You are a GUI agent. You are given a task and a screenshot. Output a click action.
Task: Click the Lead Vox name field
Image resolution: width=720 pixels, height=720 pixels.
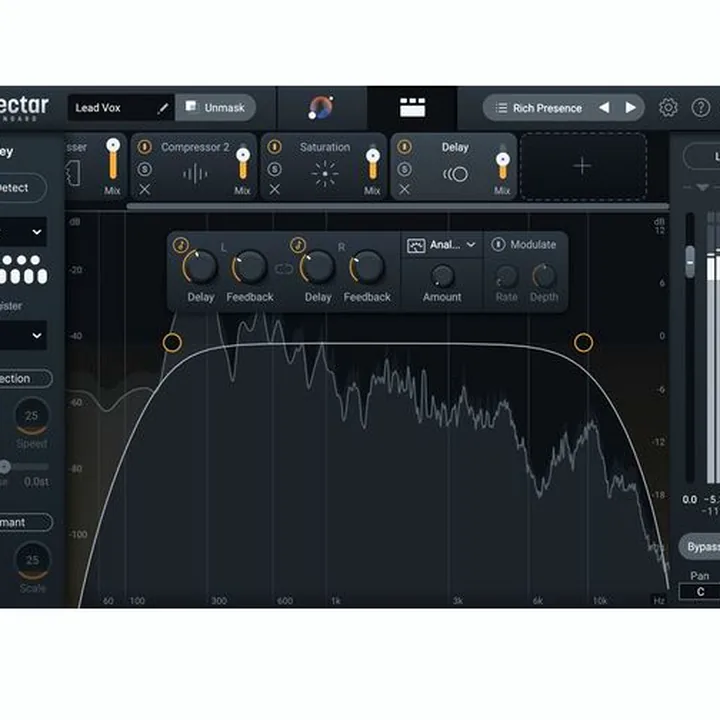pos(120,108)
